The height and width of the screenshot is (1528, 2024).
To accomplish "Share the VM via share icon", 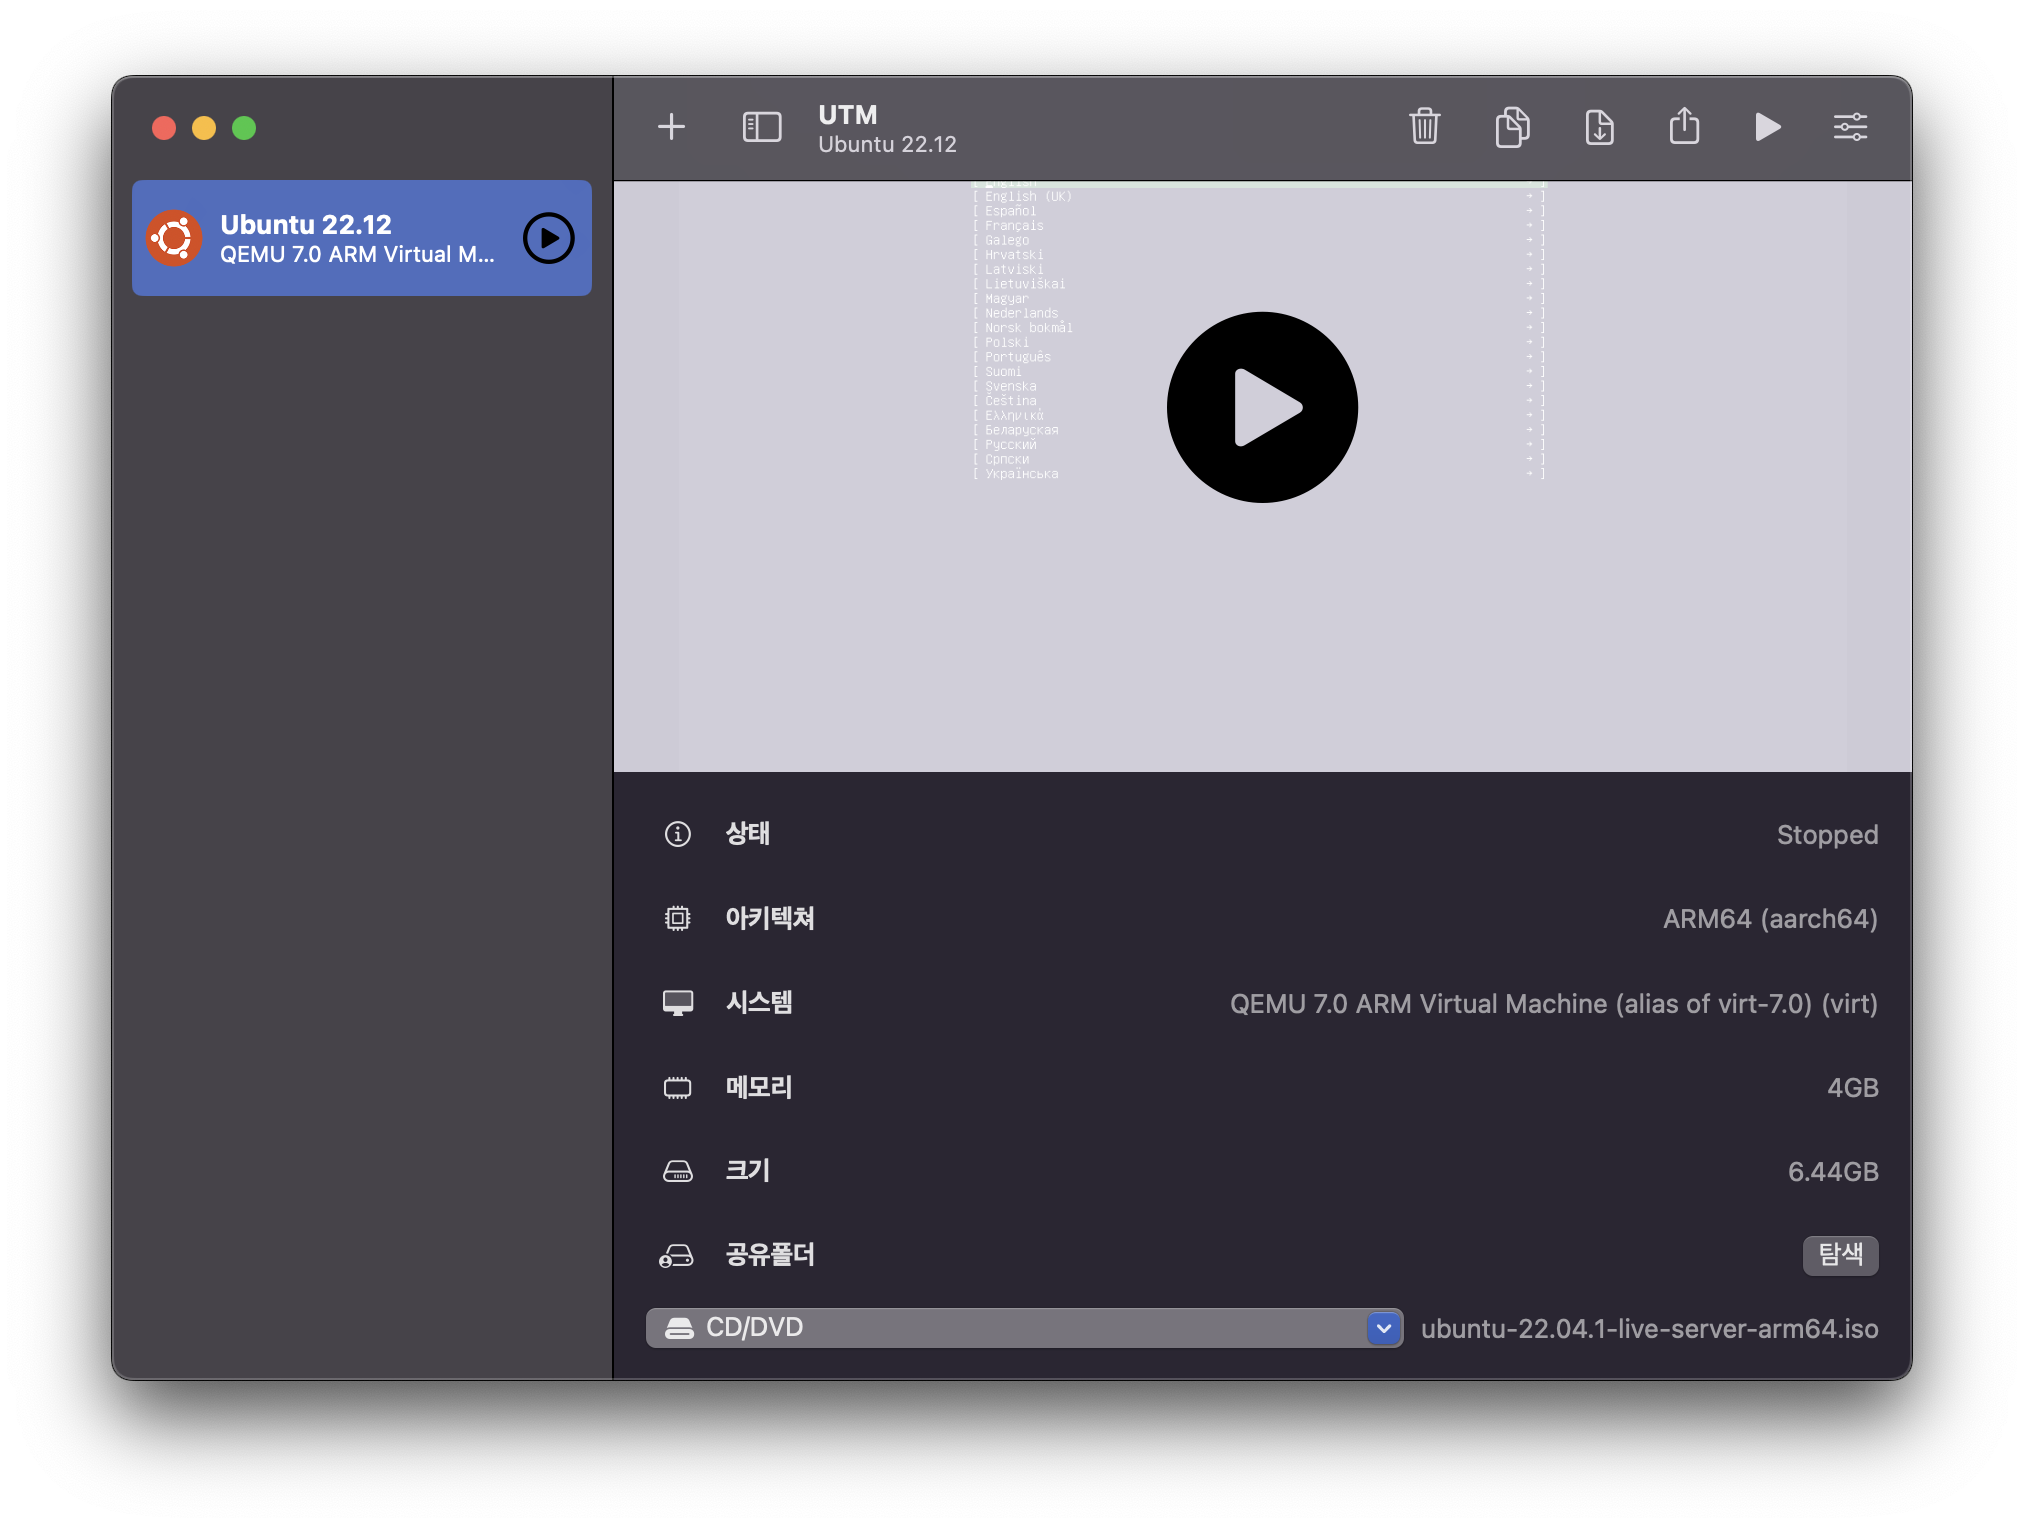I will 1684,127.
